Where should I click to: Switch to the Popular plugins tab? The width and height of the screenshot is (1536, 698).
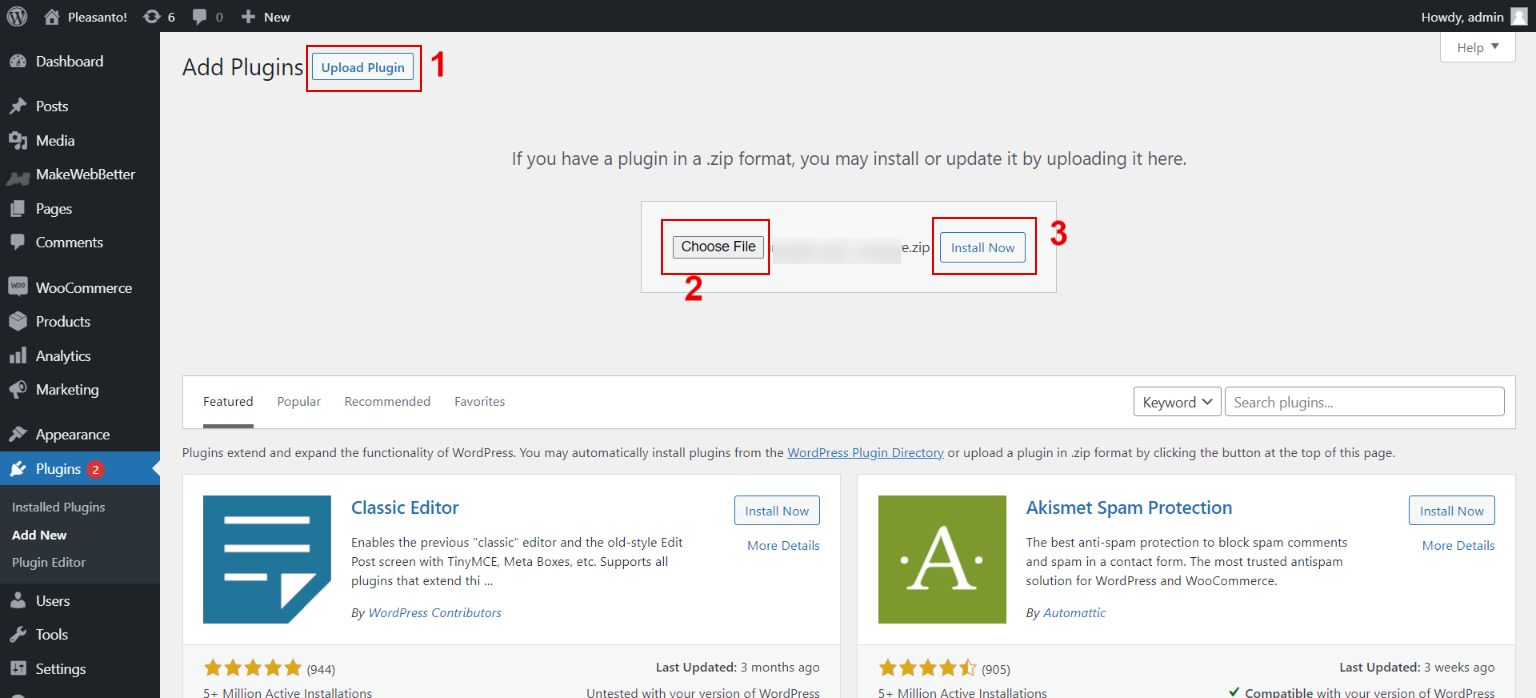click(x=298, y=401)
